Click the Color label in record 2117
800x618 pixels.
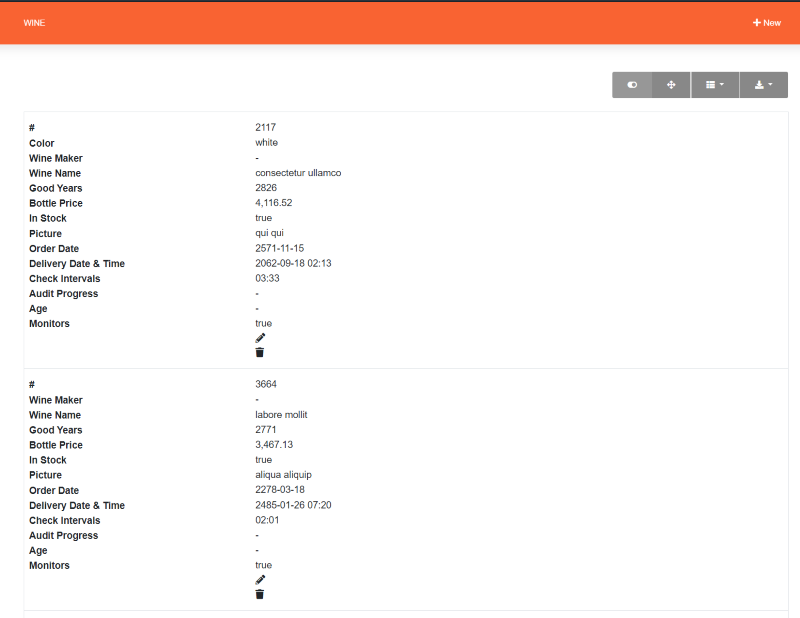coord(41,143)
